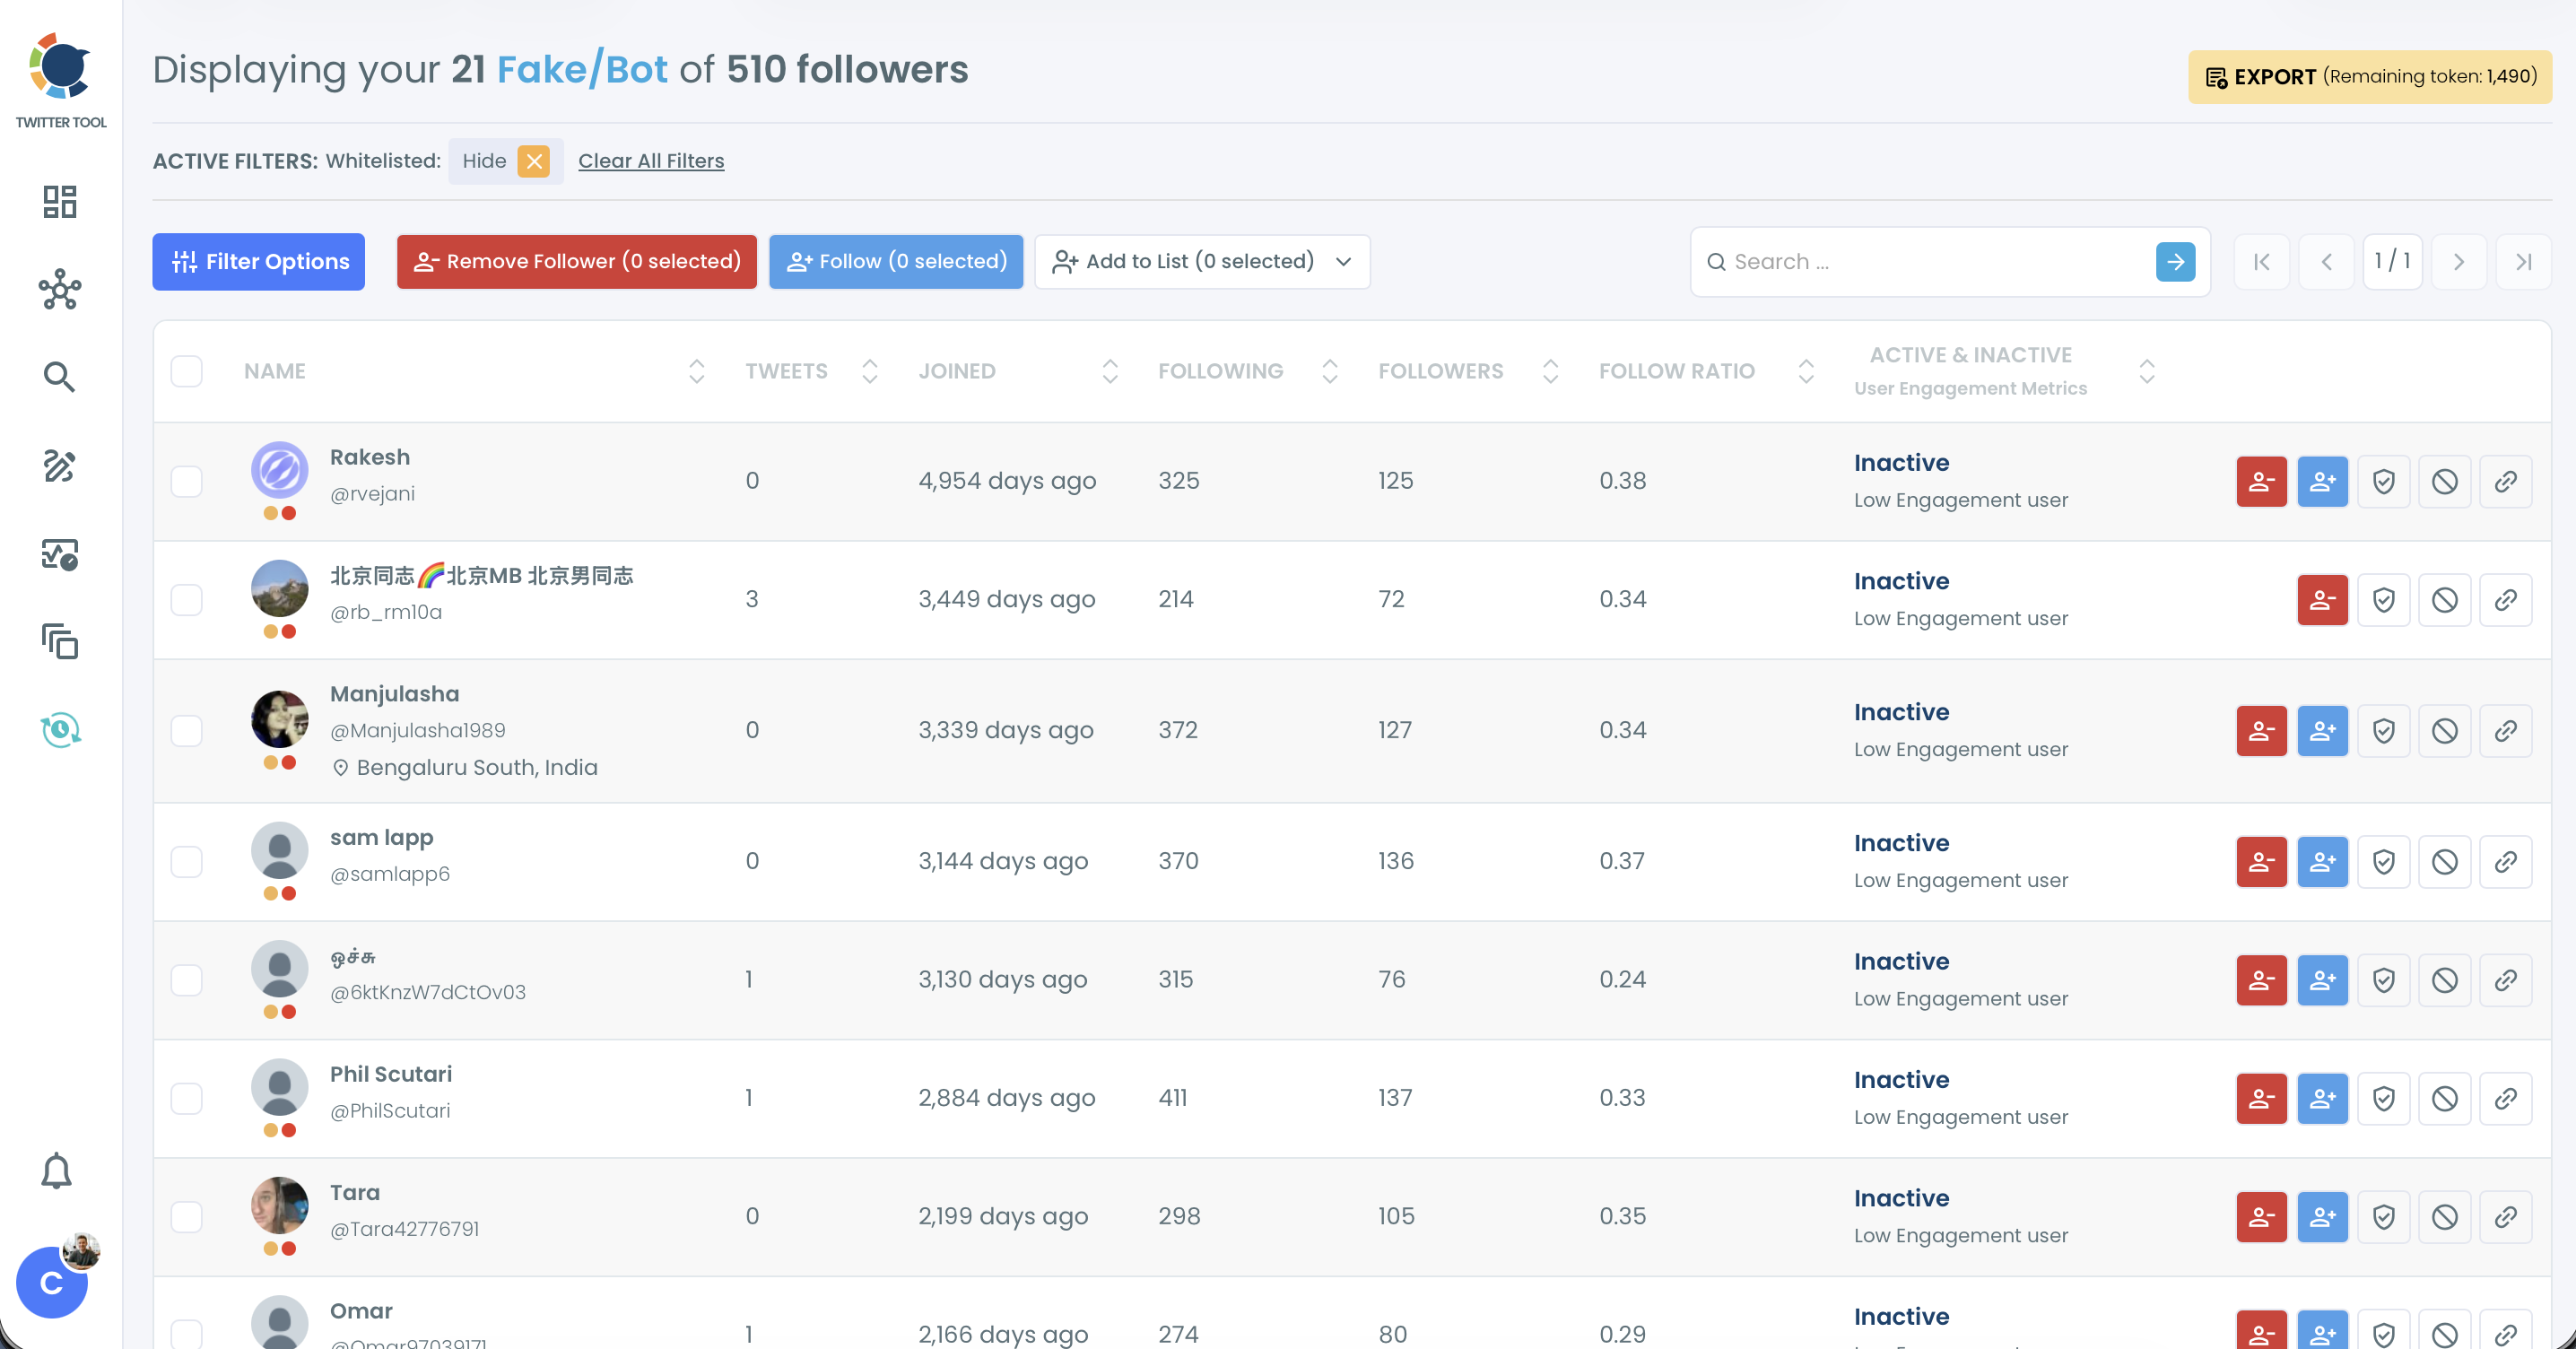Open the copy pages icon in sidebar

(60, 641)
